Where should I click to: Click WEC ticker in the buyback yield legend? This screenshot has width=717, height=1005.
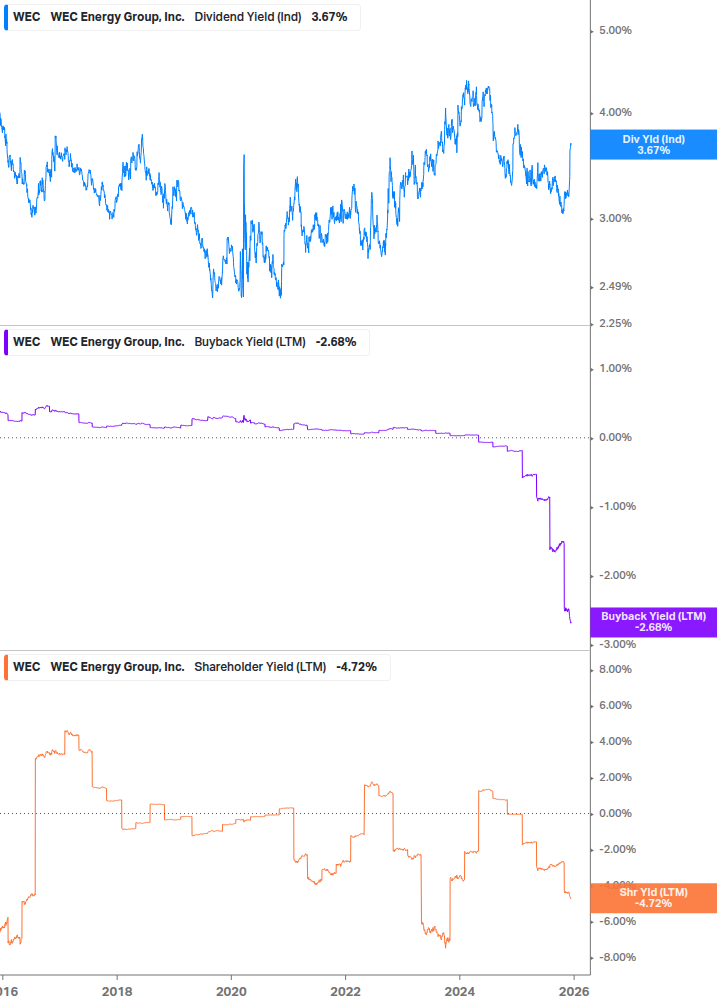click(x=26, y=342)
